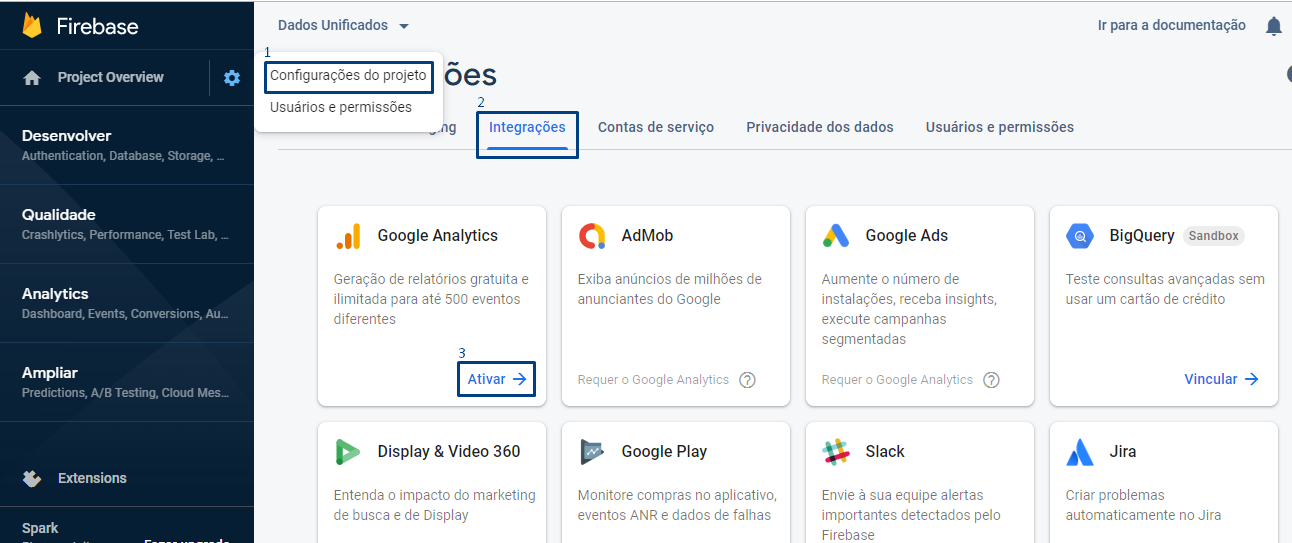Expand the Dados Unificados project dropdown

click(344, 26)
